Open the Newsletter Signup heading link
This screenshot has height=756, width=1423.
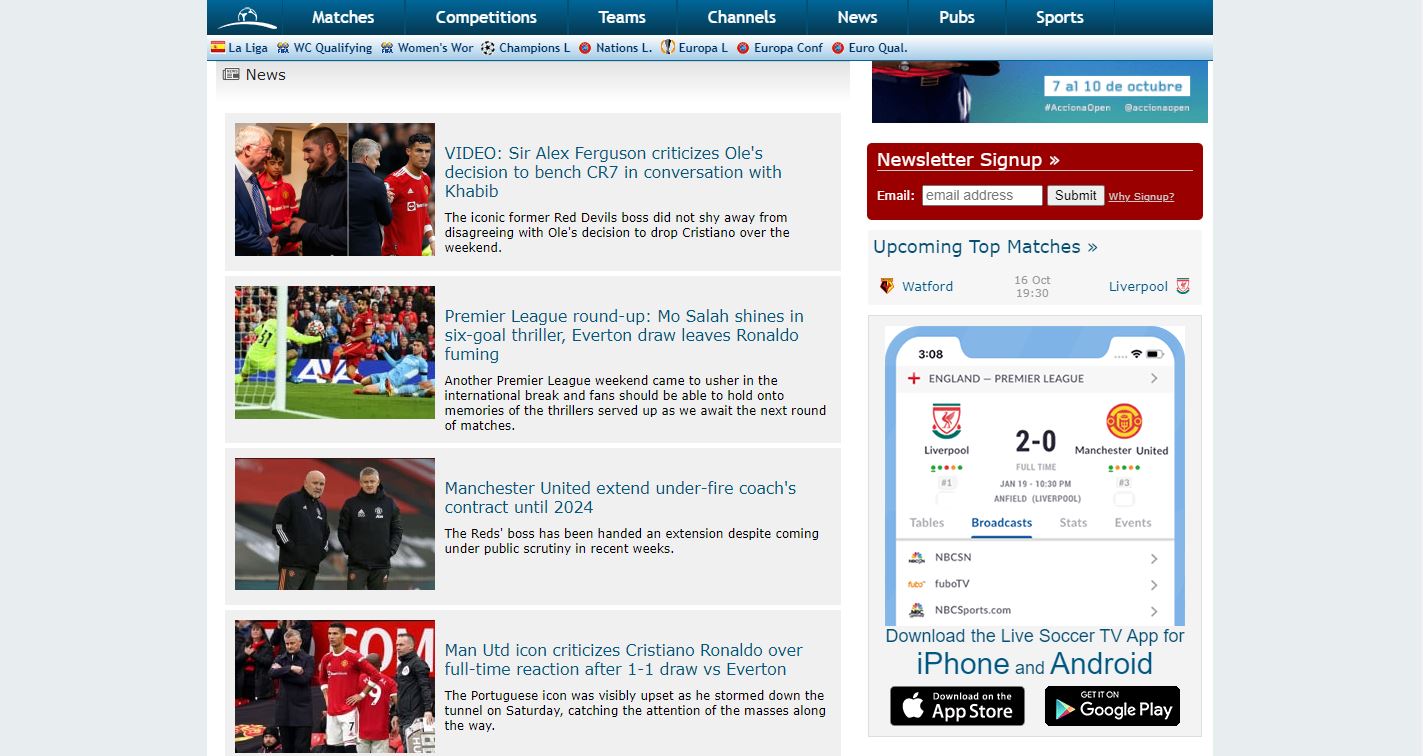968,160
